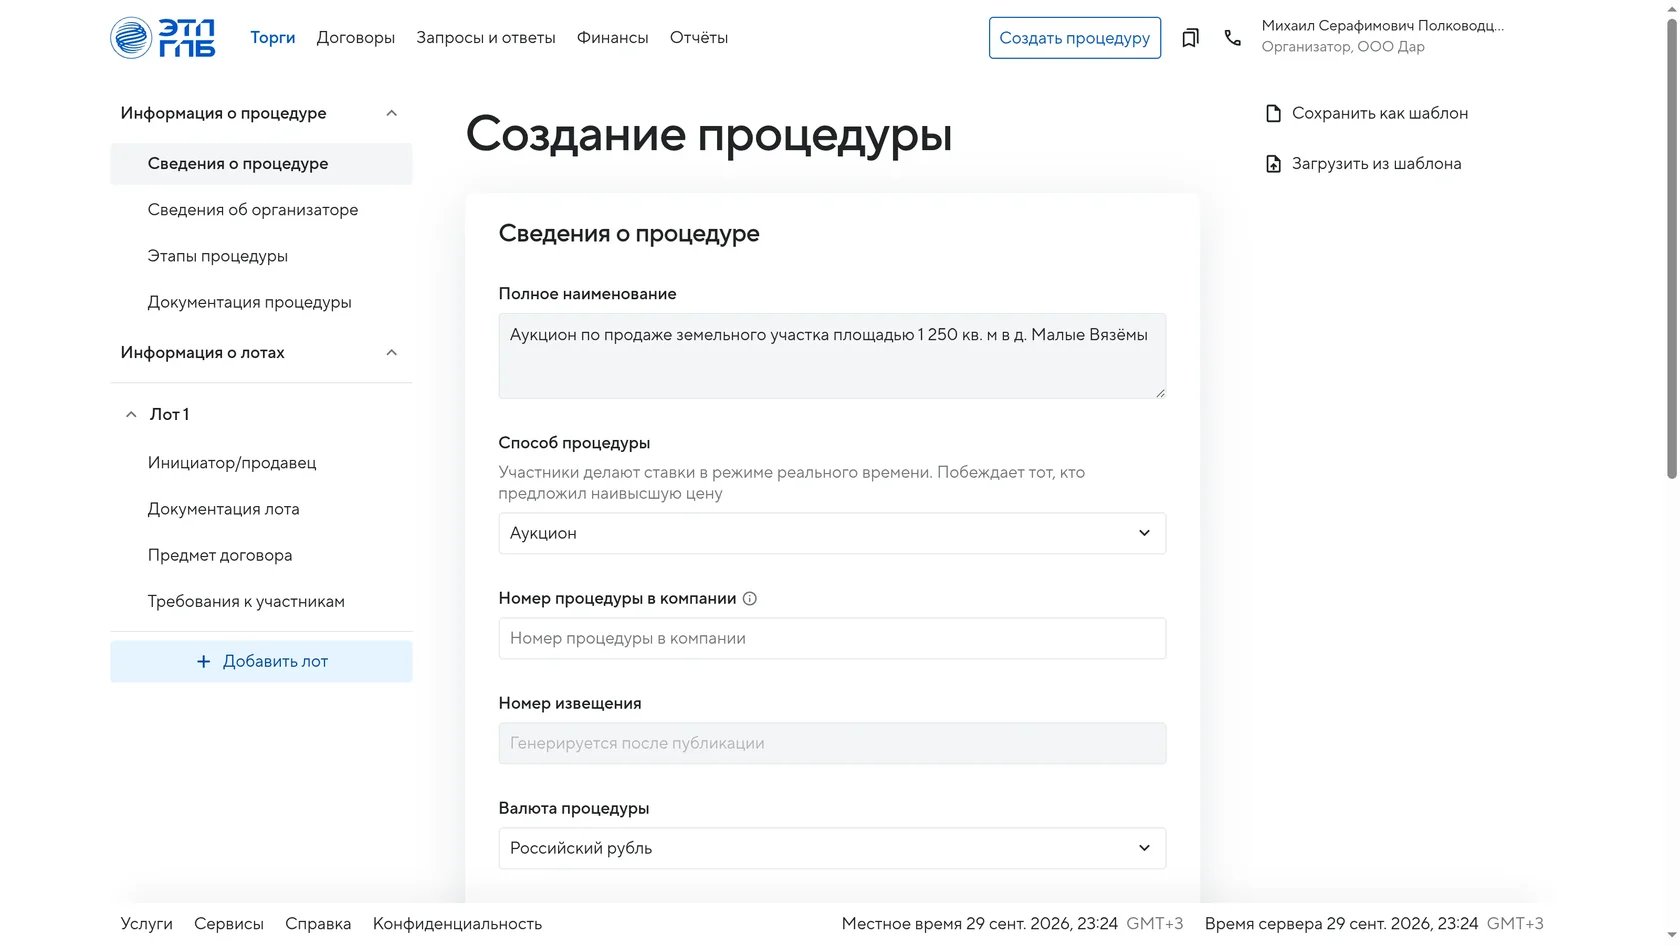1680x945 pixels.
Task: Open Сервисы footer link
Action: pyautogui.click(x=229, y=924)
